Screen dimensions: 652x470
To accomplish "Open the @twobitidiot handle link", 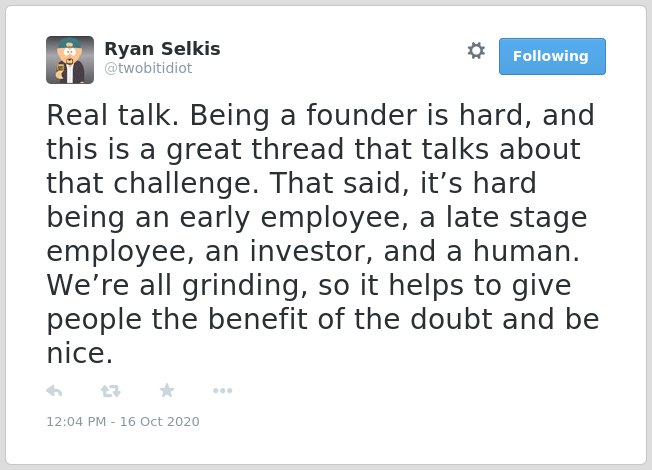I will pyautogui.click(x=148, y=68).
